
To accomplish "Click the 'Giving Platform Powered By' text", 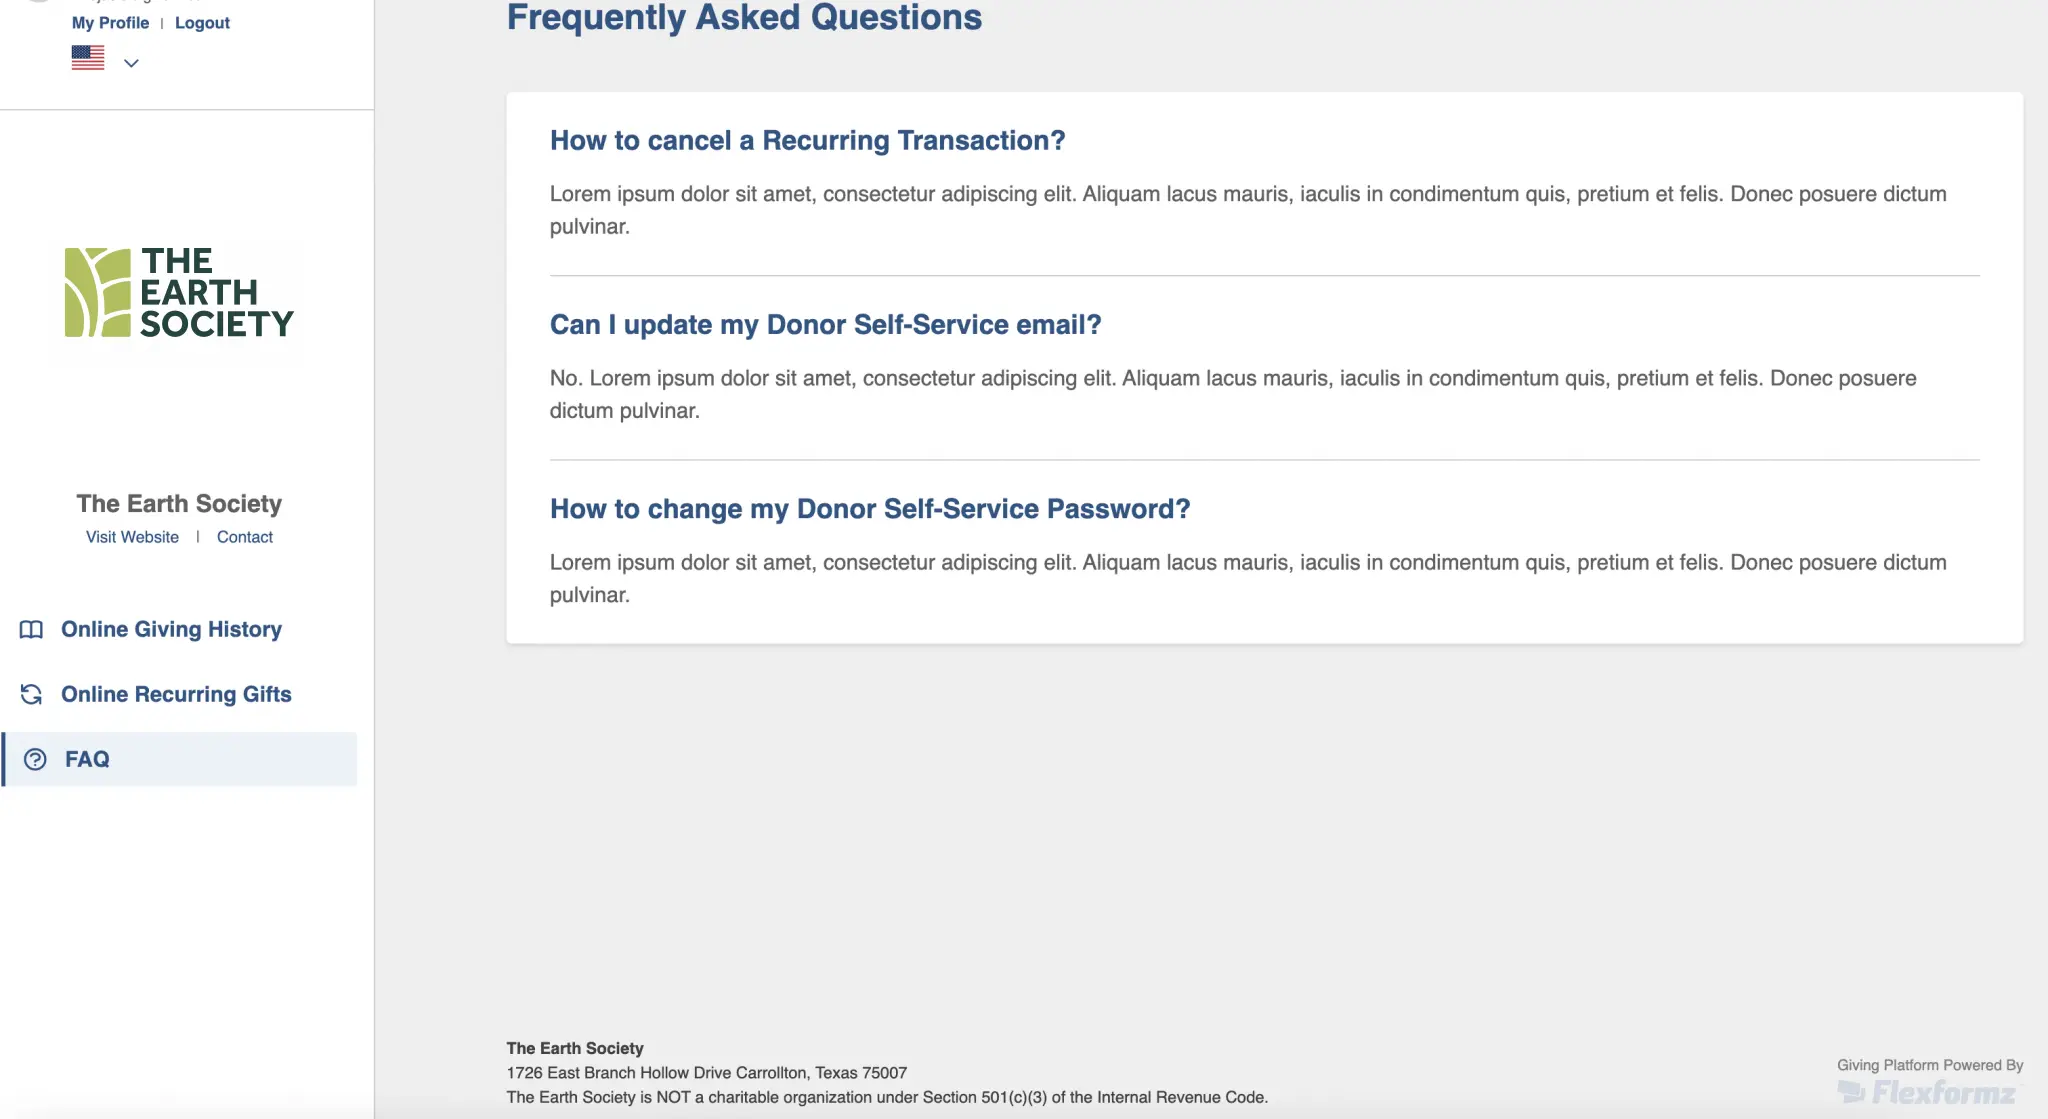I will coord(1929,1065).
